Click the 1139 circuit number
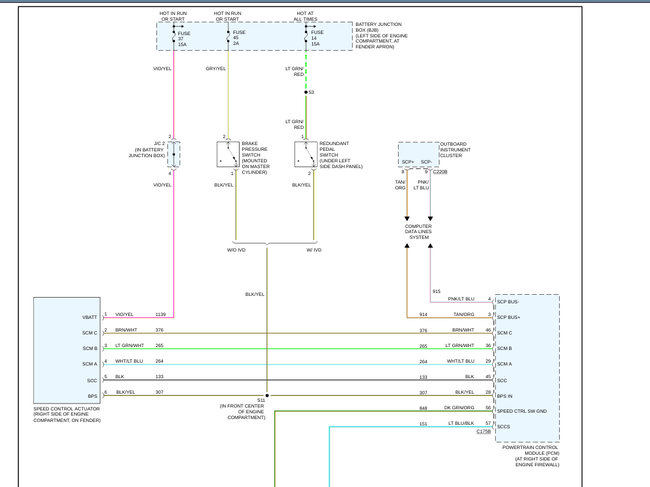650x487 pixels. point(160,315)
